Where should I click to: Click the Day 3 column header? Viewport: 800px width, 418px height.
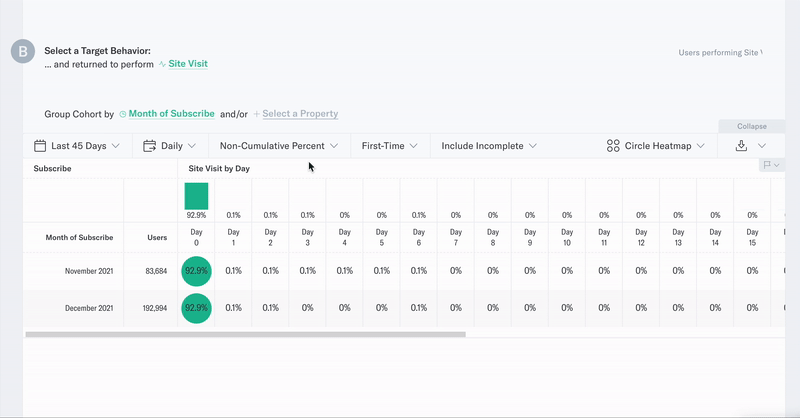pyautogui.click(x=308, y=237)
